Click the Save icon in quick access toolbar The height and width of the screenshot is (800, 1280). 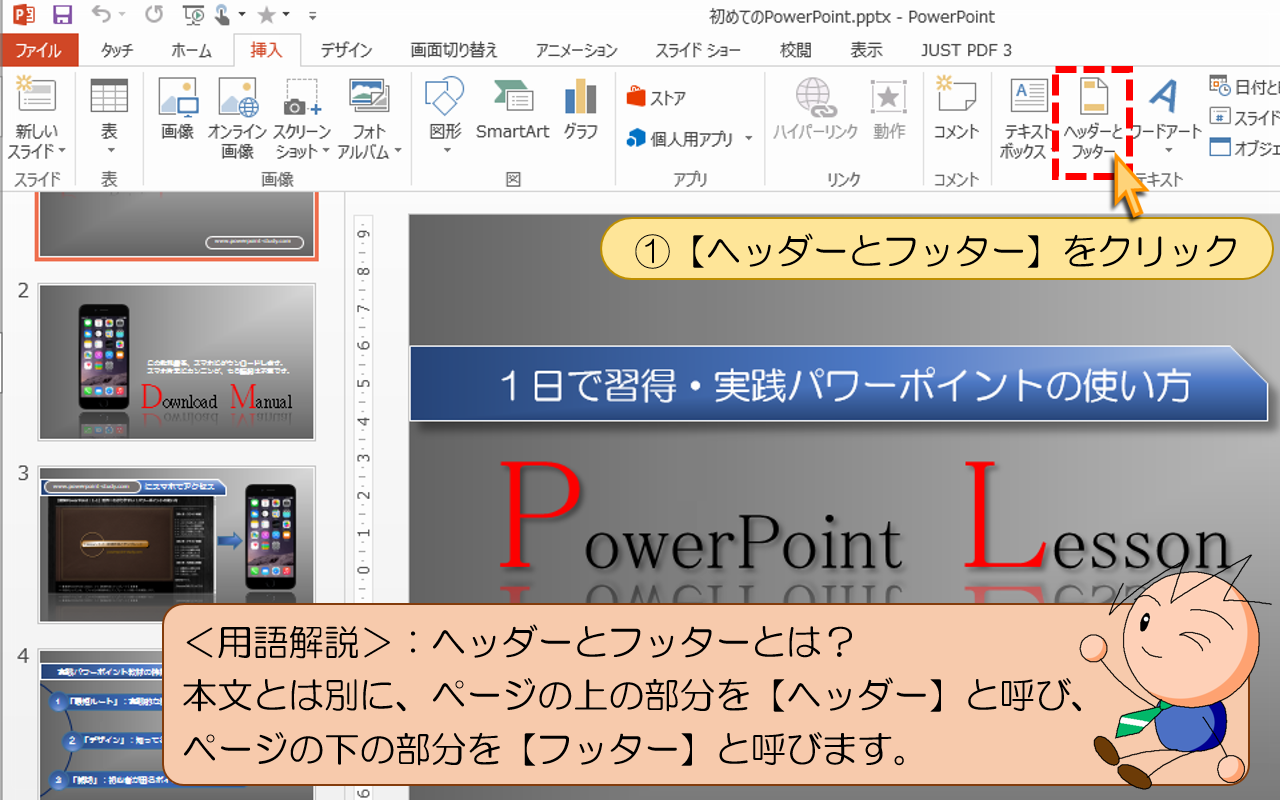coord(62,15)
